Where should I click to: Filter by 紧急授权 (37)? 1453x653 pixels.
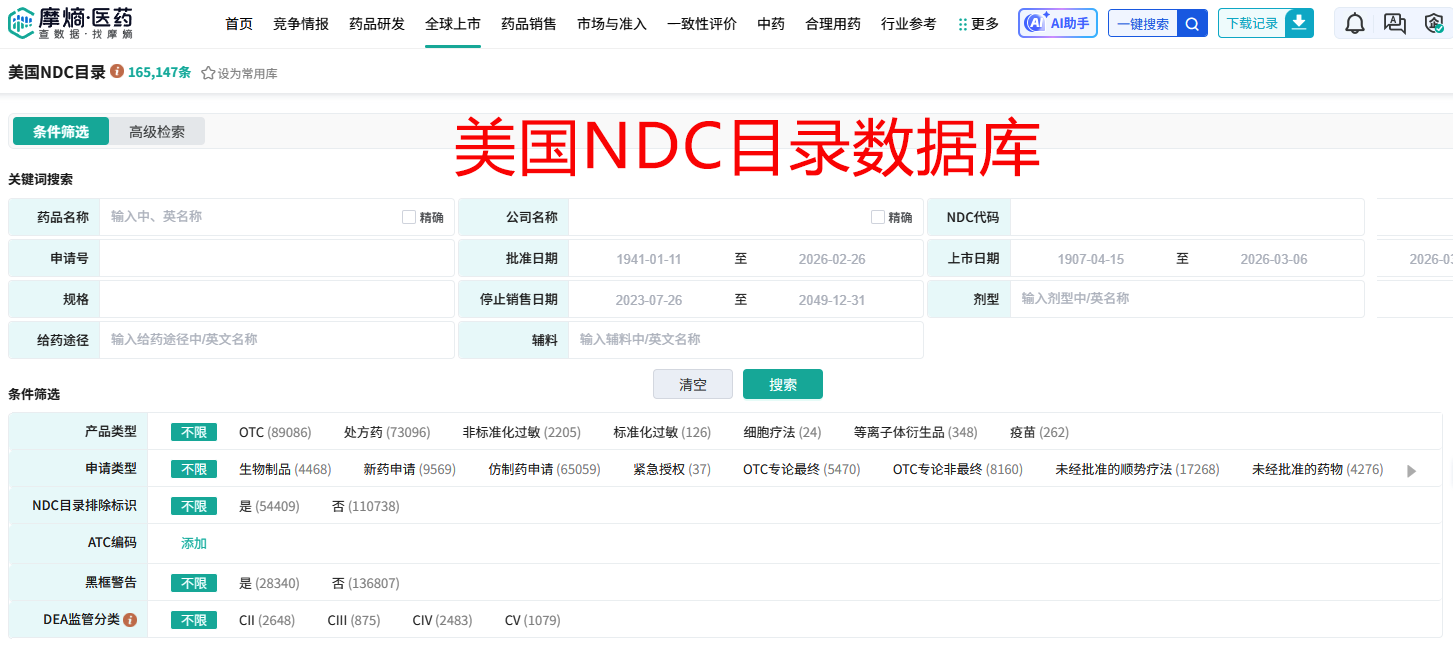(672, 469)
